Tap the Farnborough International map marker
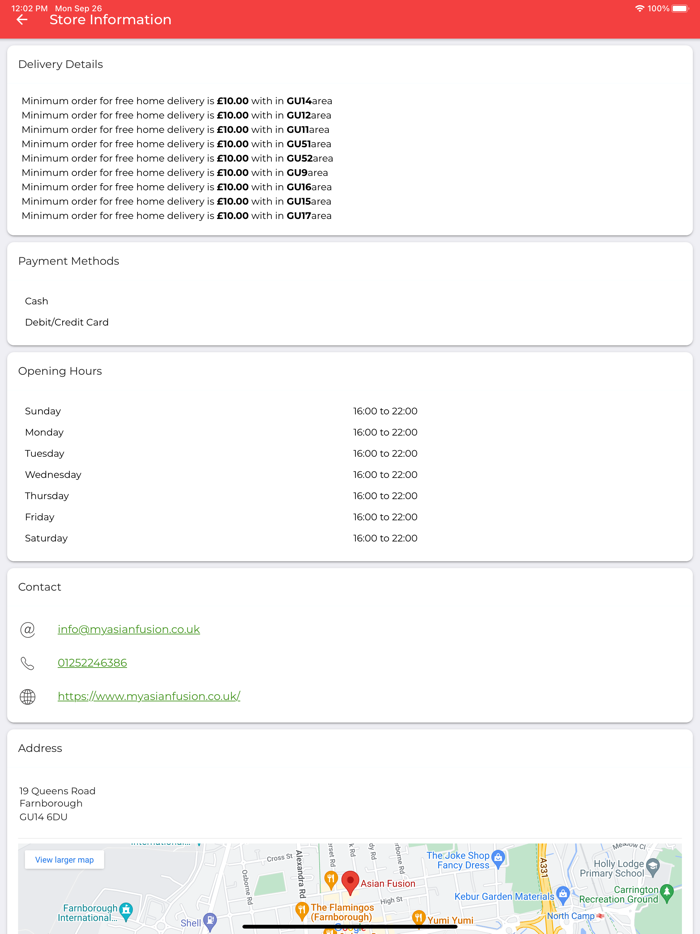This screenshot has width=700, height=934. (x=126, y=911)
